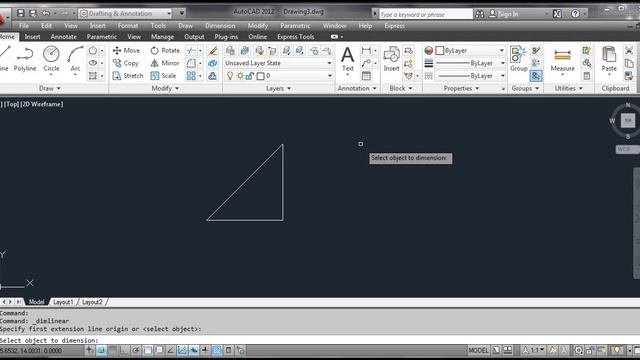This screenshot has height=360, width=640.
Task: Click the linear Dimension icon
Action: (x=366, y=51)
